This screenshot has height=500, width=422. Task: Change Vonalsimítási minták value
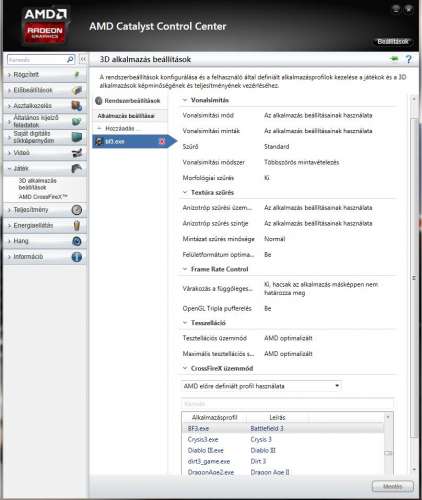click(318, 131)
